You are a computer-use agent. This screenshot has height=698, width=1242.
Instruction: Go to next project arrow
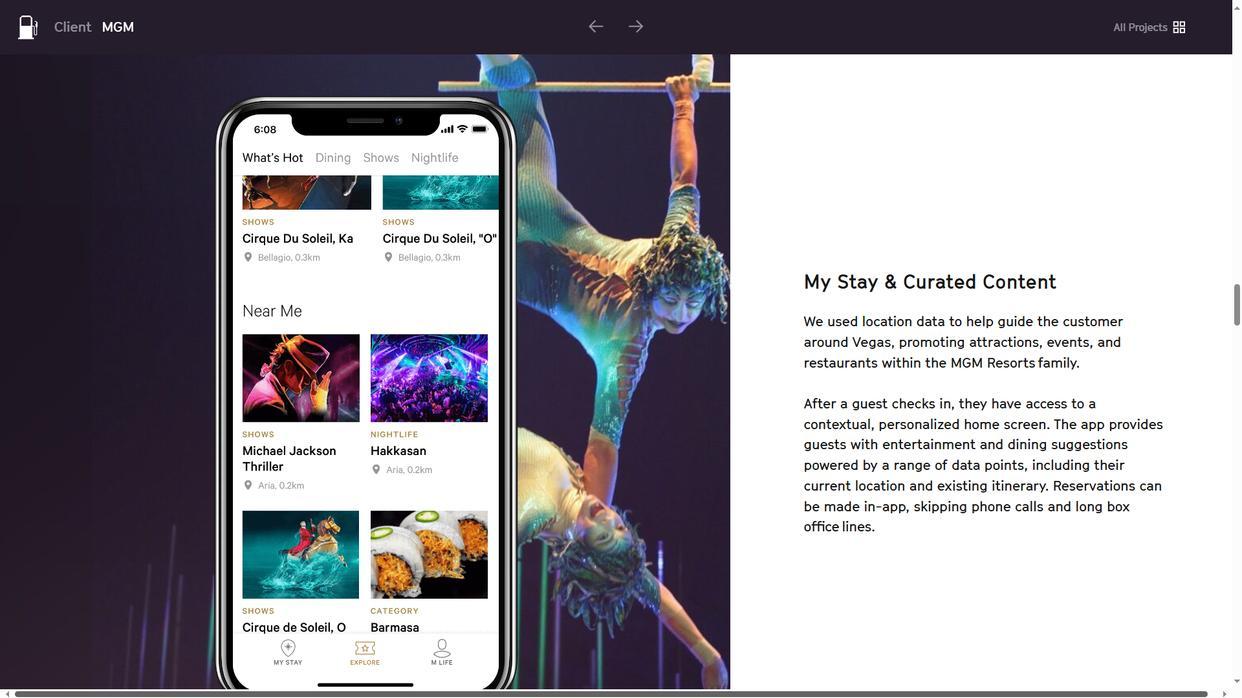coord(636,26)
